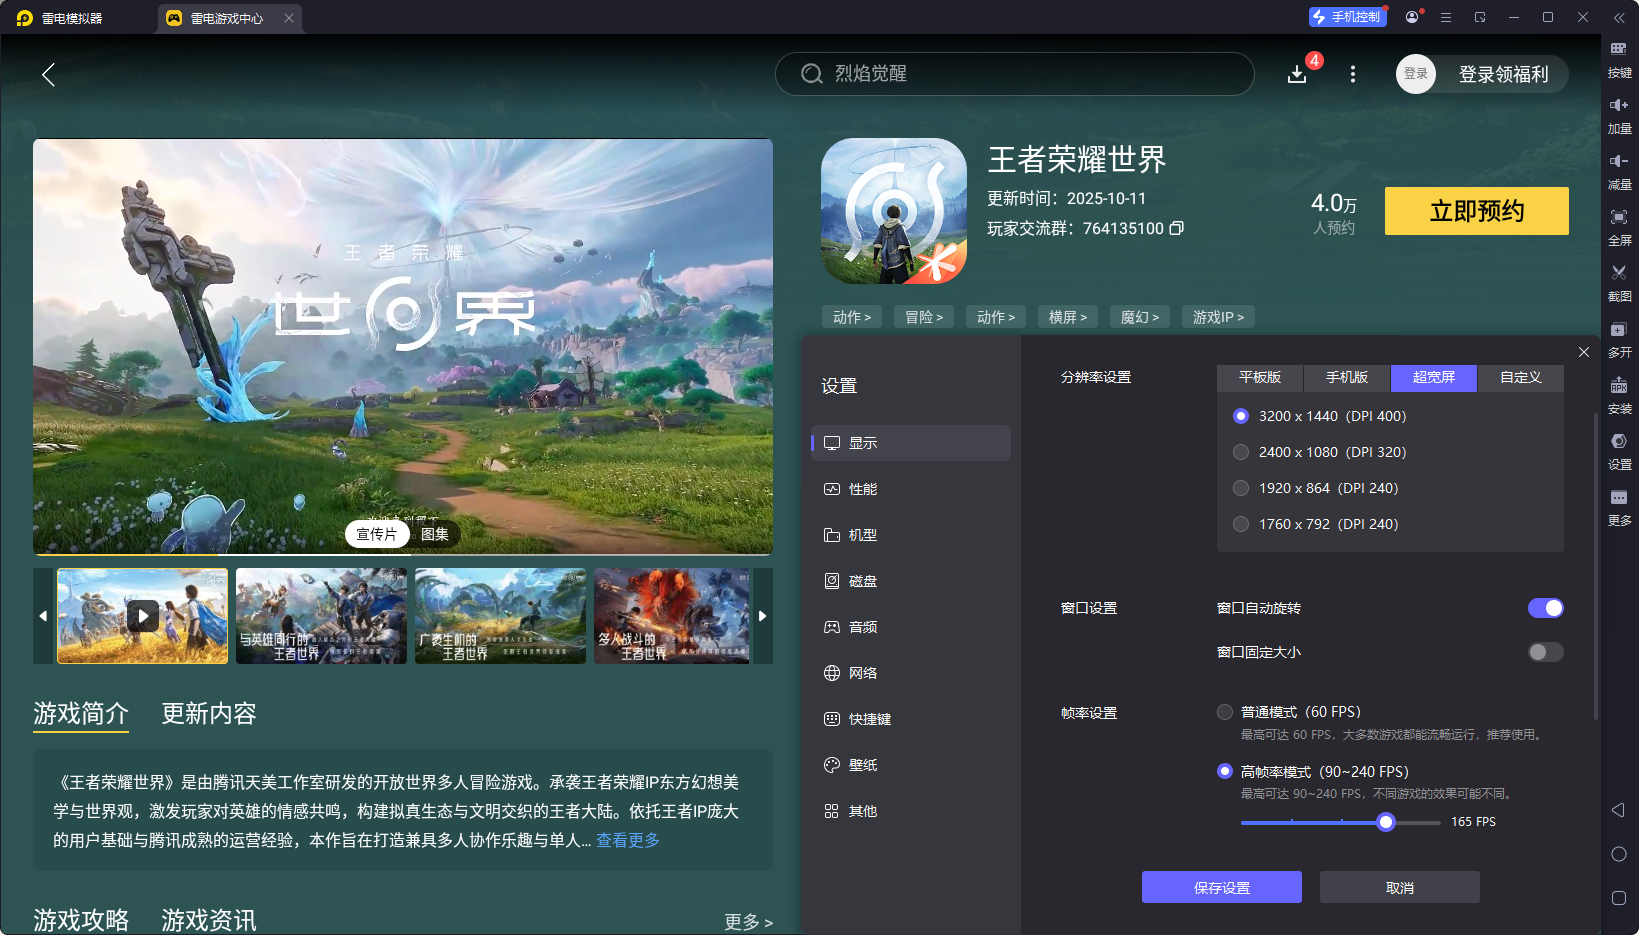1639x935 pixels.
Task: Open multi-instance with the 多开 icon
Action: 1620,339
